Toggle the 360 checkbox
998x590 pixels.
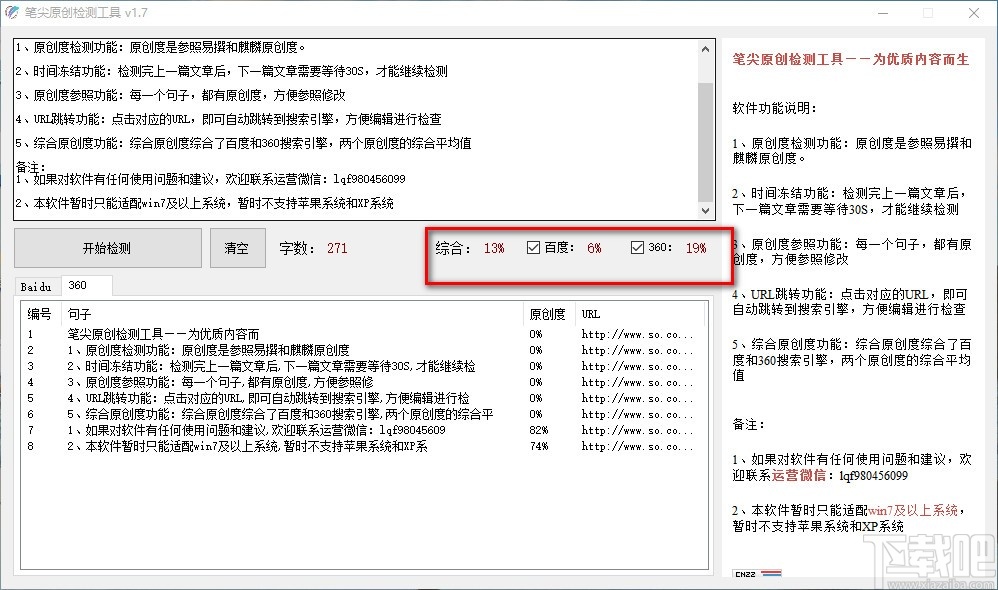[x=637, y=248]
